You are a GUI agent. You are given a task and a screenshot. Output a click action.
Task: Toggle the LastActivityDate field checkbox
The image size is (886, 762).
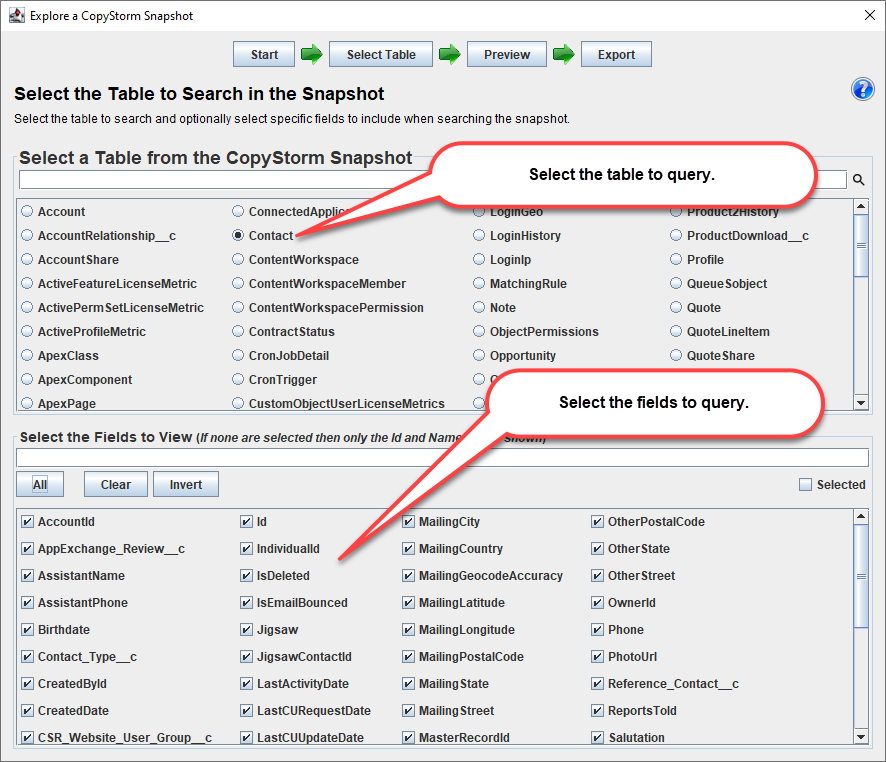click(x=246, y=683)
